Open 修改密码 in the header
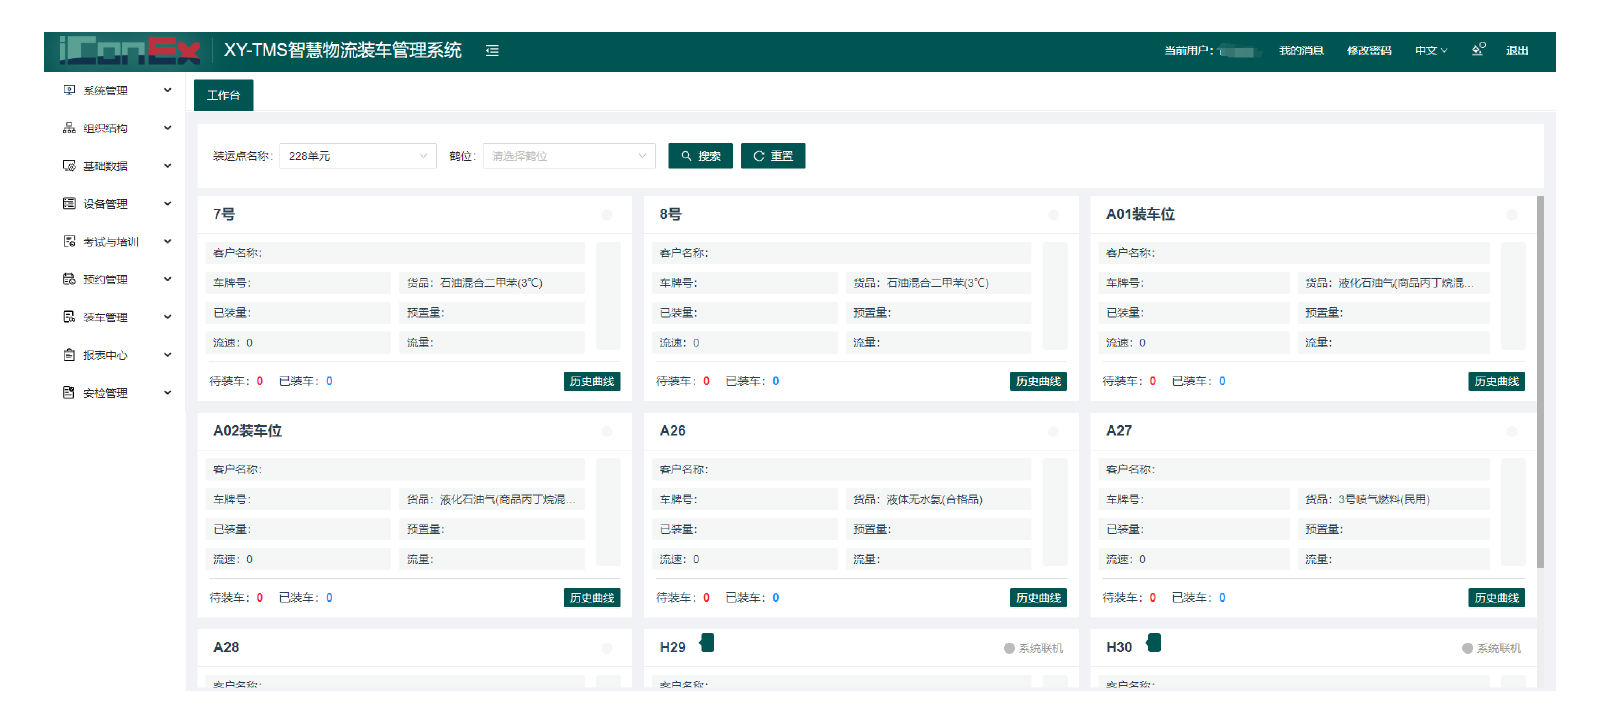The image size is (1600, 723). coord(1369,51)
